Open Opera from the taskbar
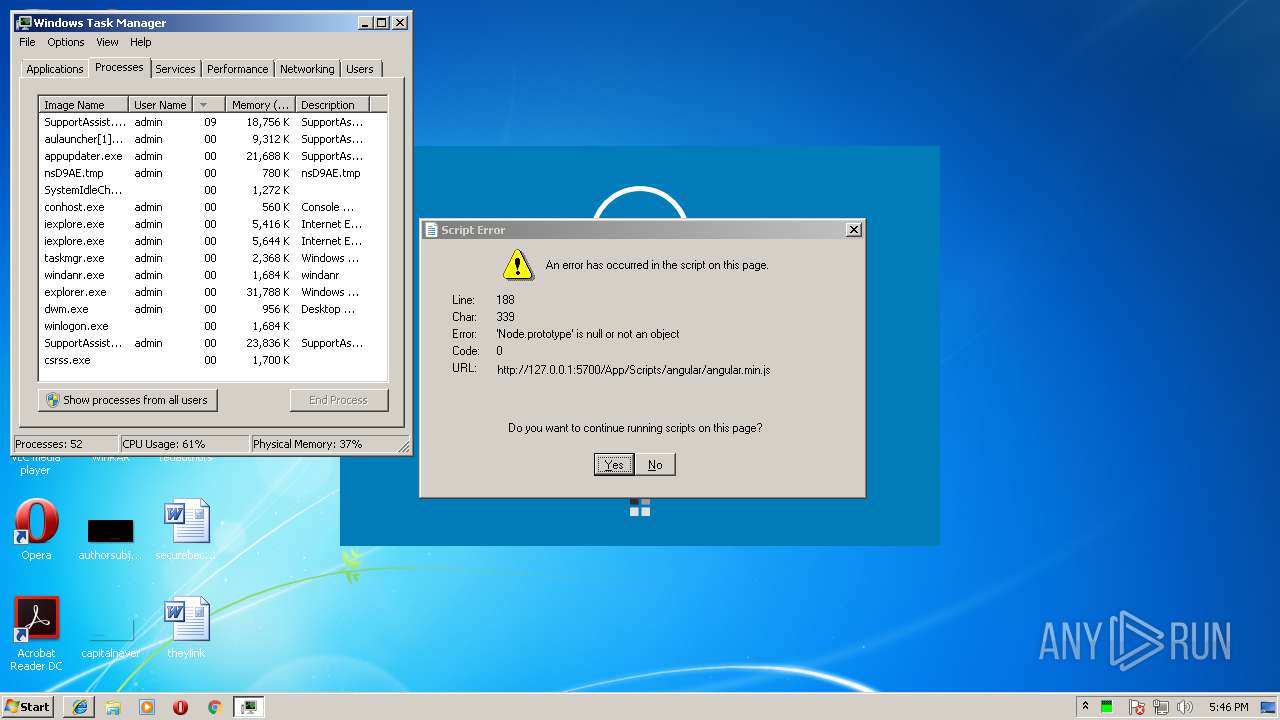This screenshot has height=720, width=1280. [x=181, y=706]
